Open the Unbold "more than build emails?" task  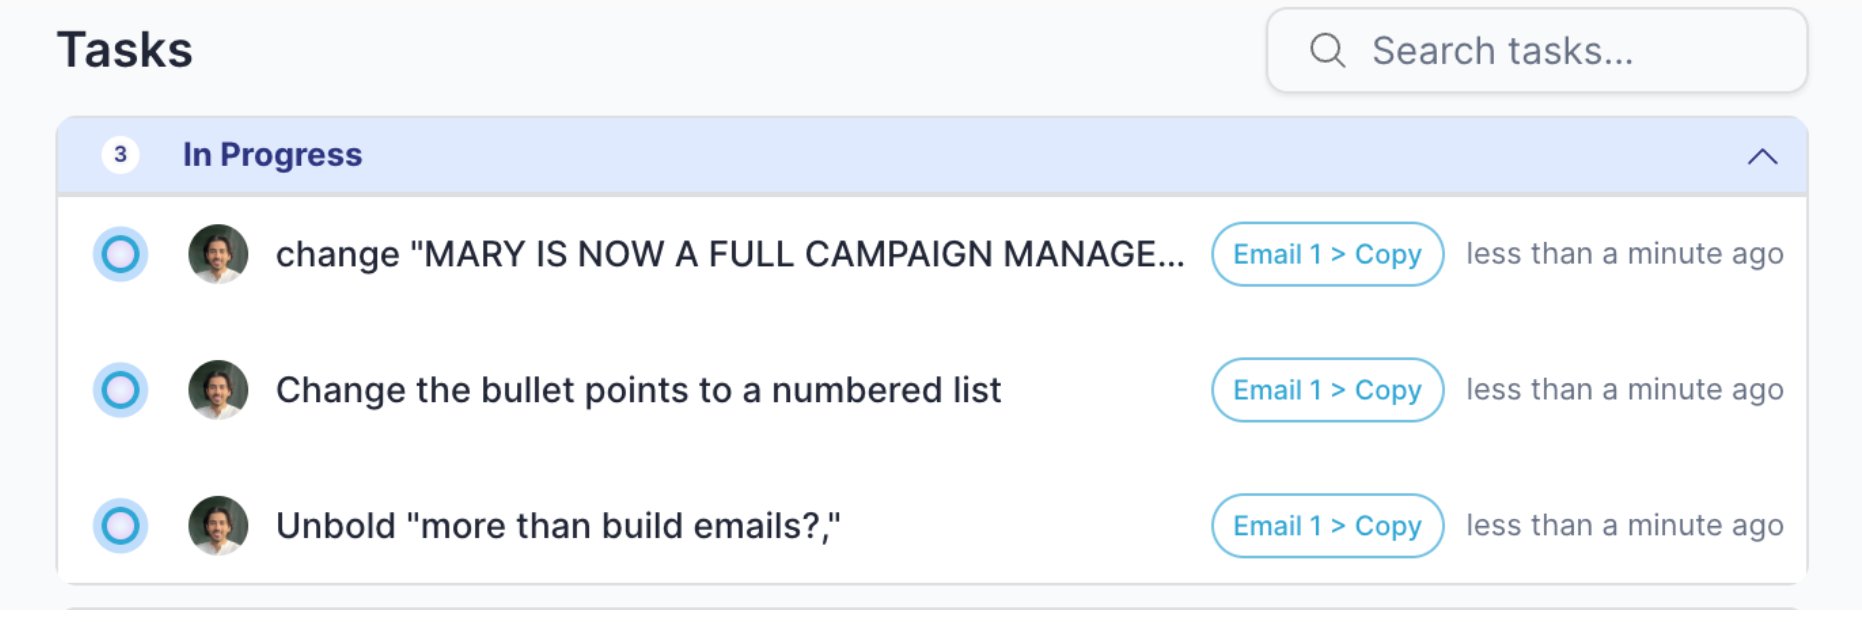(x=558, y=526)
